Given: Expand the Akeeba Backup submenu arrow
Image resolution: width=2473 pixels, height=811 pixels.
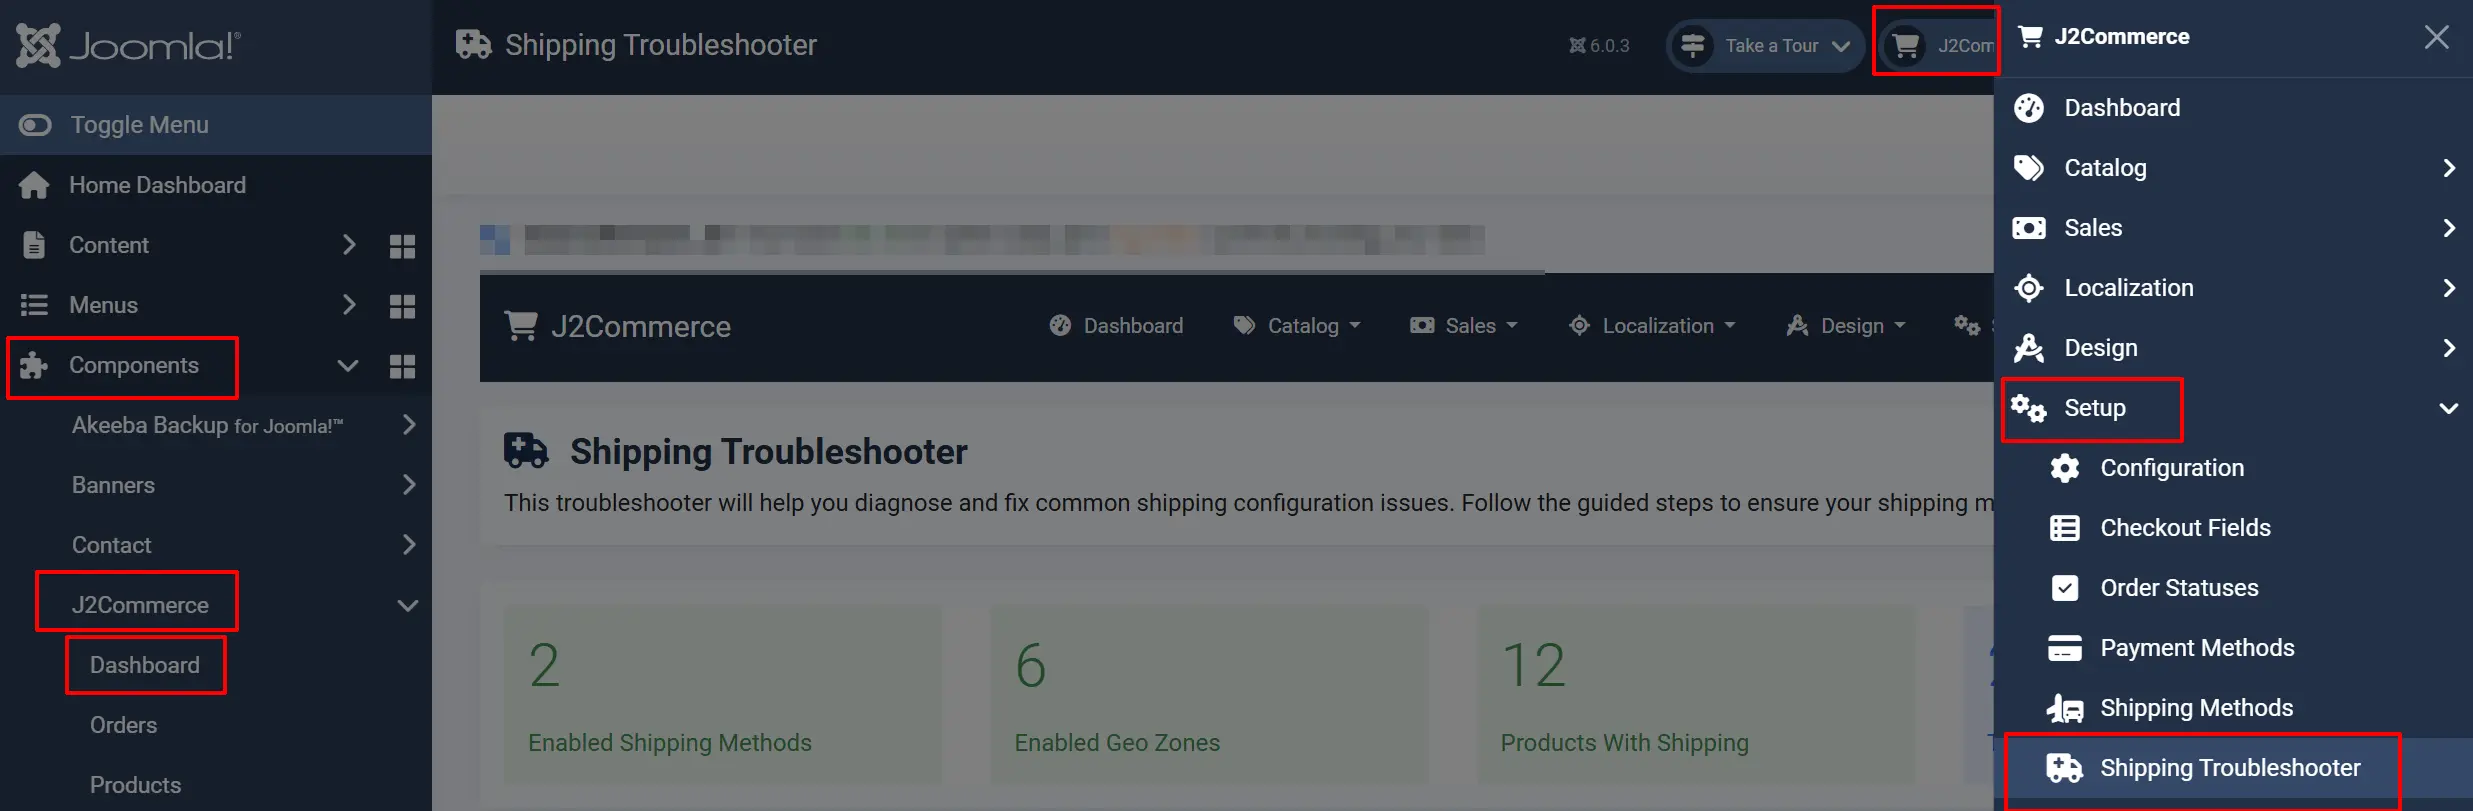Looking at the screenshot, I should [408, 425].
